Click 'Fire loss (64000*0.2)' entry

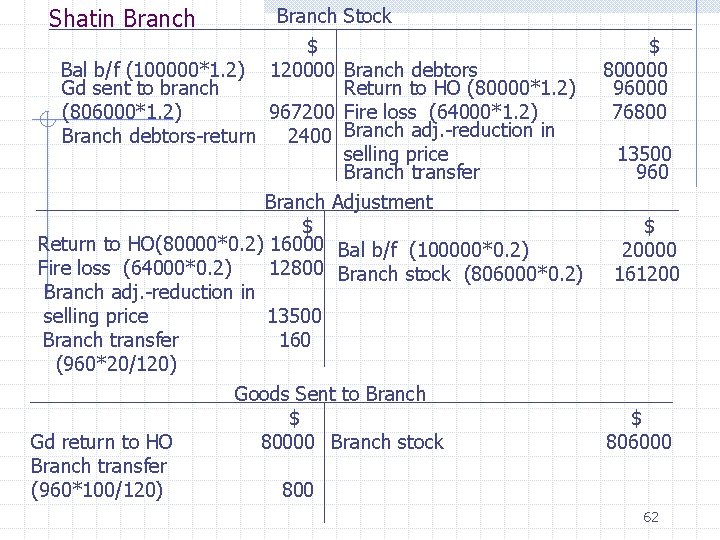[x=135, y=268]
